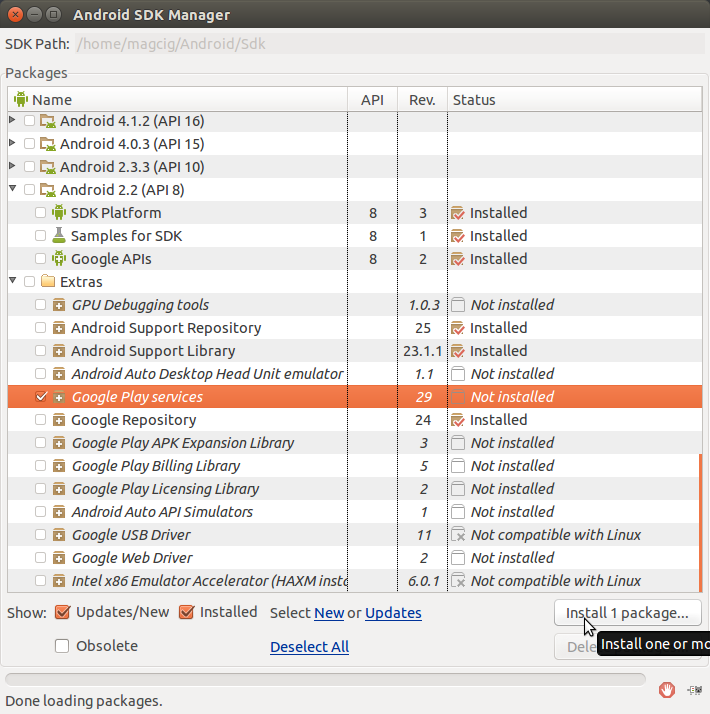Expand the Android 4.0.3 (API 15) node
The width and height of the screenshot is (710, 714).
pos(12,143)
